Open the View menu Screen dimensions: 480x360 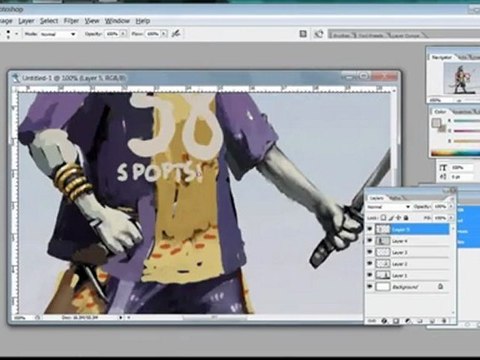(92, 21)
